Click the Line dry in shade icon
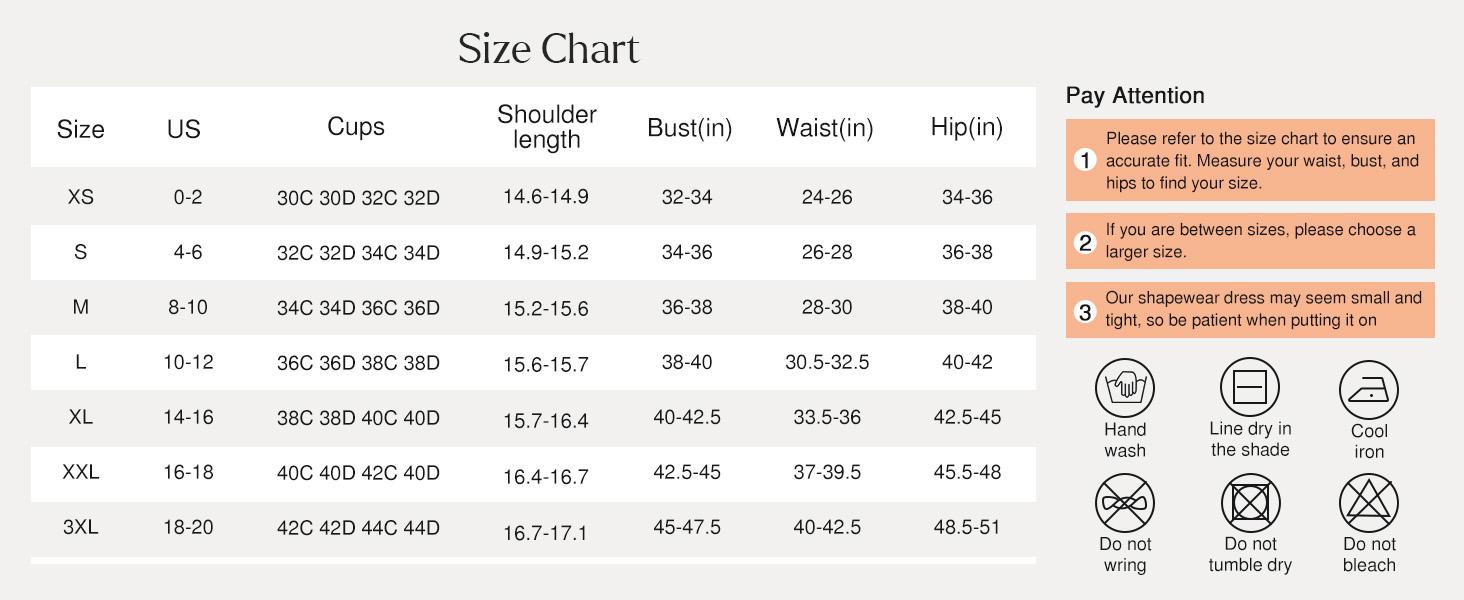Viewport: 1464px width, 600px height. click(1250, 387)
